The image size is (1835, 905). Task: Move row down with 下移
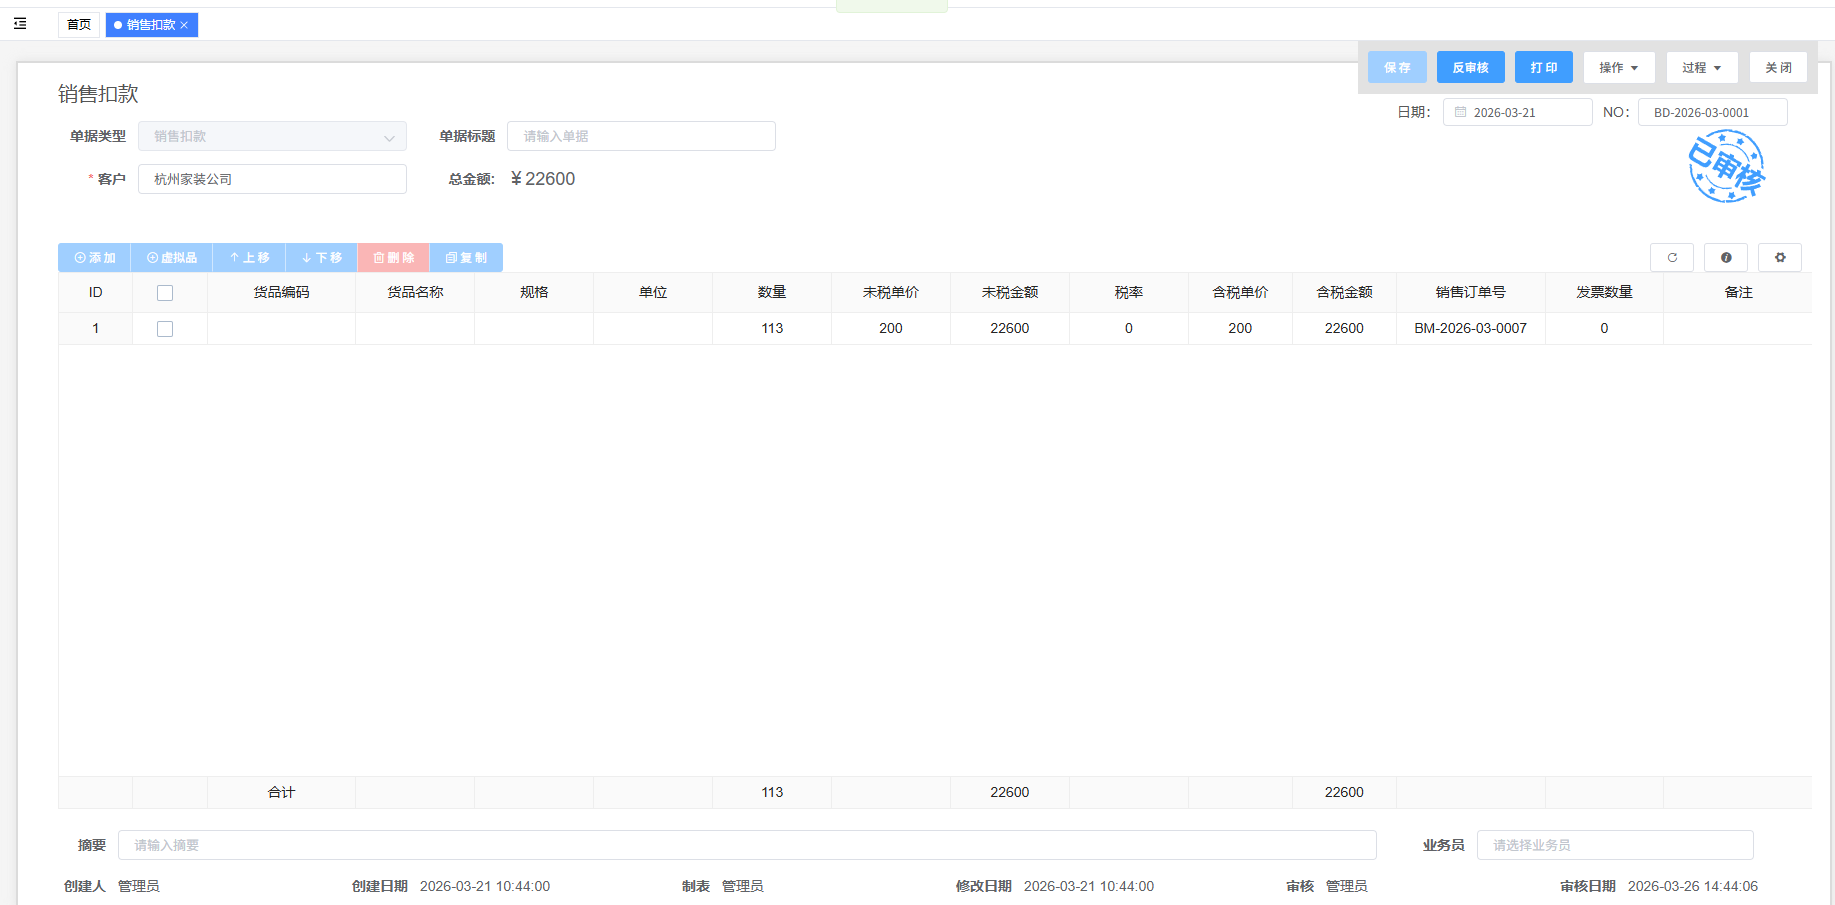point(322,258)
